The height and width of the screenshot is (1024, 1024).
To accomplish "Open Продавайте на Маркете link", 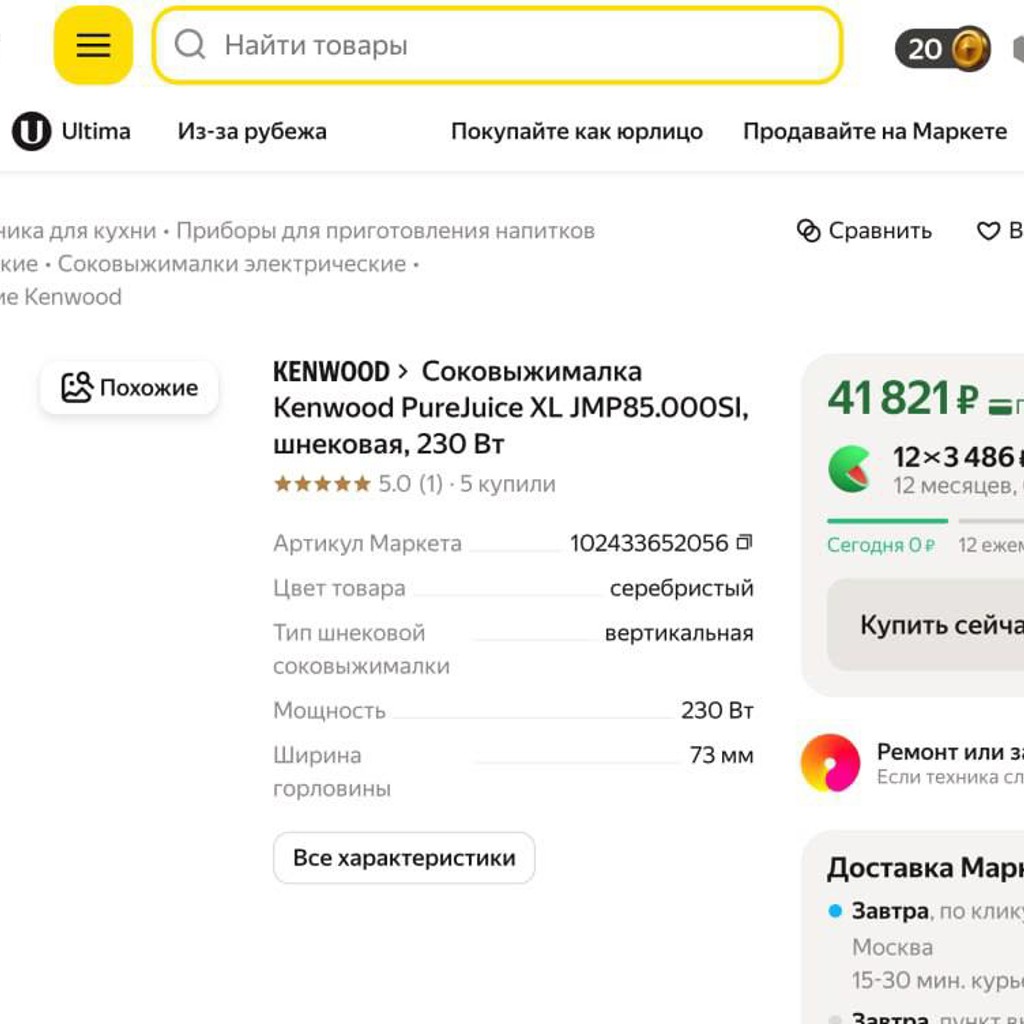I will pyautogui.click(x=875, y=131).
